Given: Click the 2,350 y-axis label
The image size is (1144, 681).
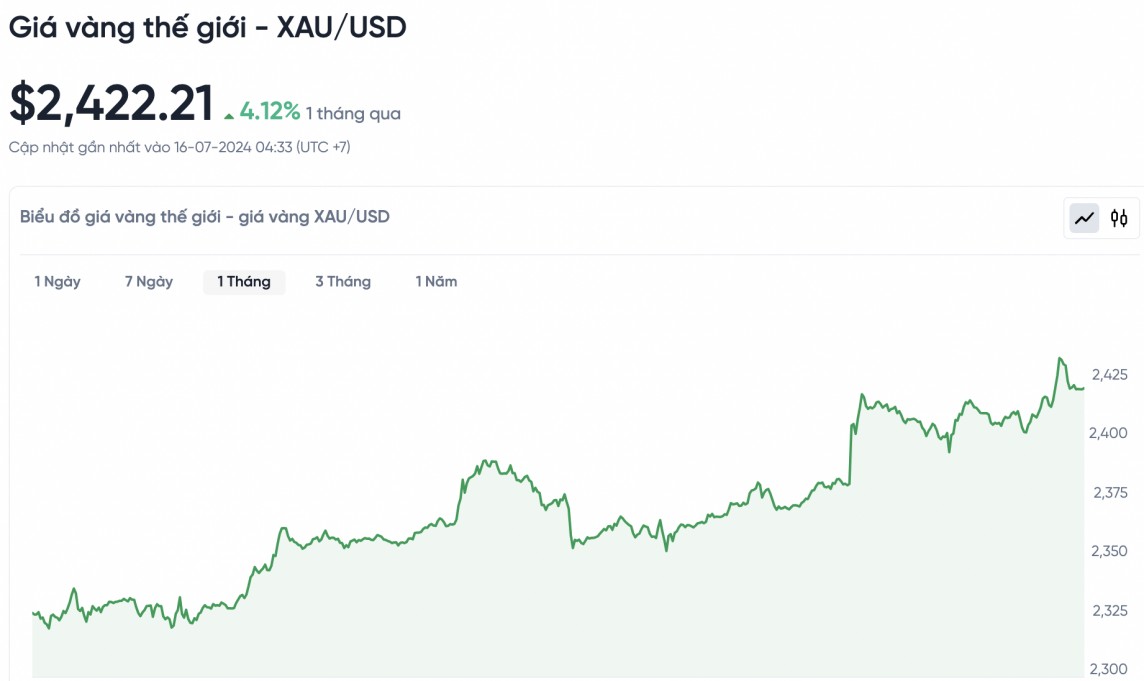Looking at the screenshot, I should [1109, 551].
